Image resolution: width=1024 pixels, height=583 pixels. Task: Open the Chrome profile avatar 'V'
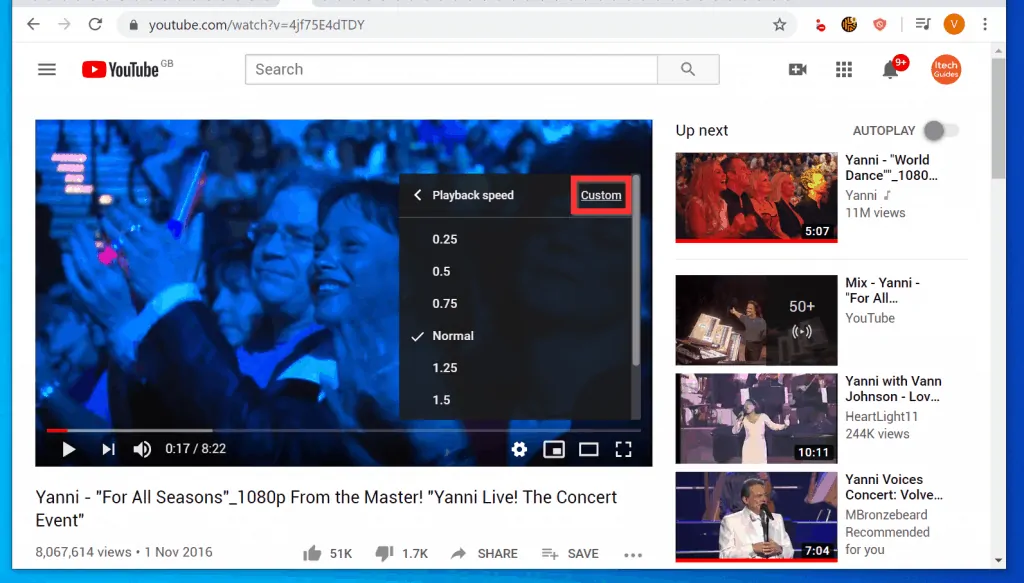click(954, 25)
